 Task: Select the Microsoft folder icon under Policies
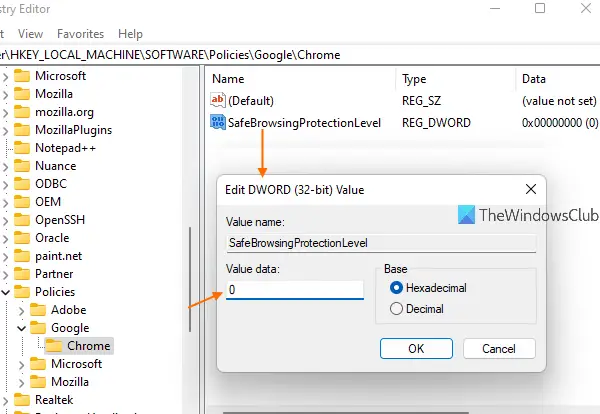tap(38, 363)
